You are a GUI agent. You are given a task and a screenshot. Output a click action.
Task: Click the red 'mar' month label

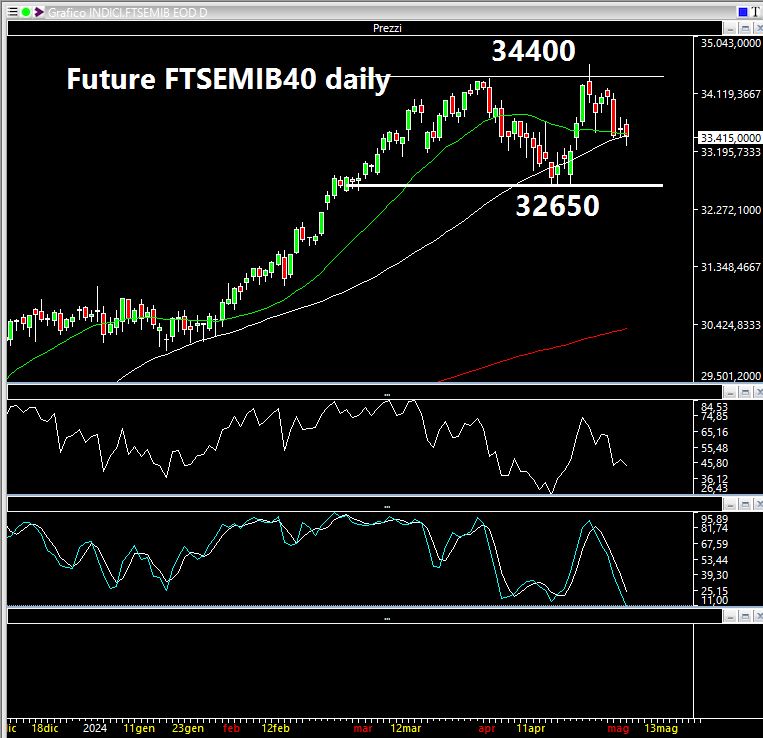(x=363, y=728)
